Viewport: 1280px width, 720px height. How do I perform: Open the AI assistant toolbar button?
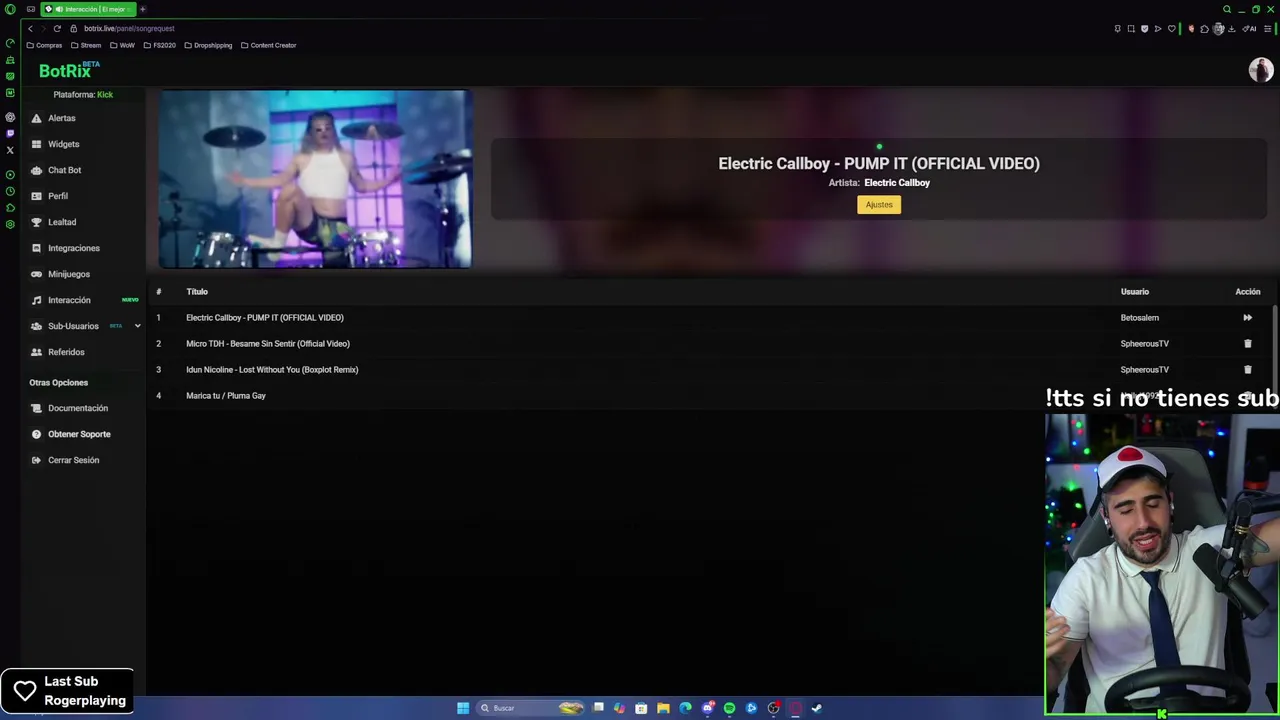tap(1249, 29)
